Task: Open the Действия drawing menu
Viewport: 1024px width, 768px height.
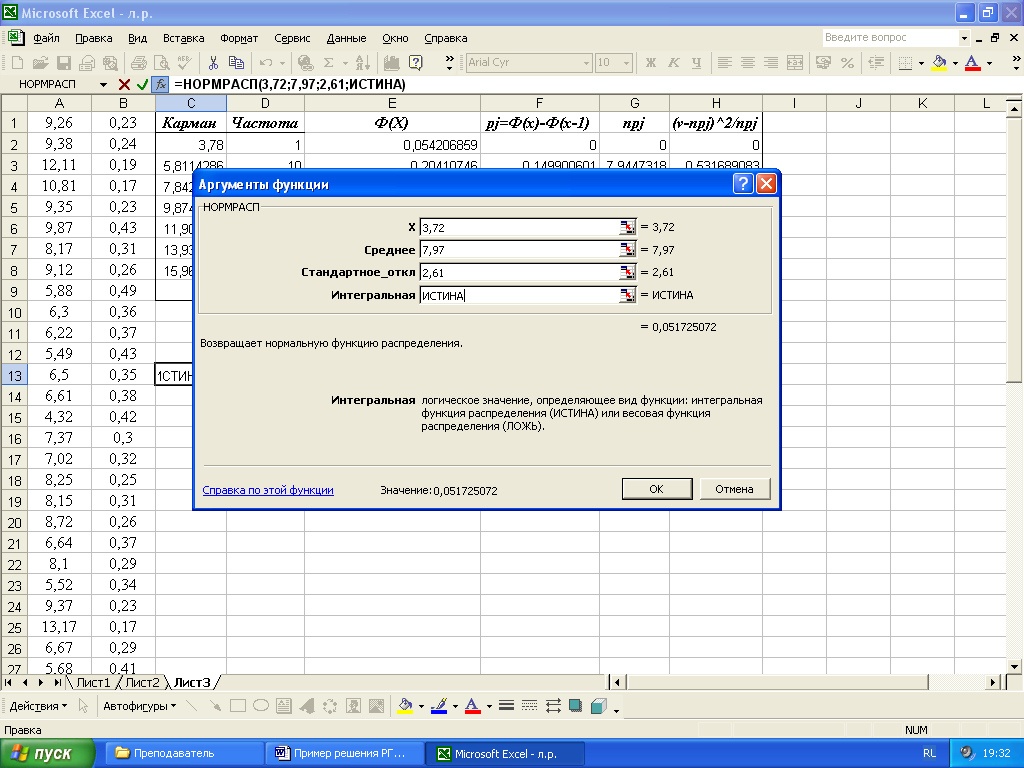Action: [38, 706]
